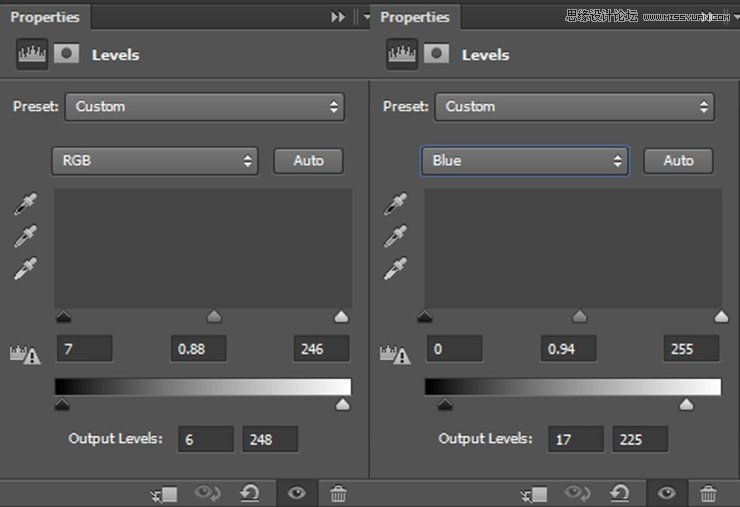The width and height of the screenshot is (740, 507).
Task: Click Levels adjustment icon in right panel
Action: 402,54
